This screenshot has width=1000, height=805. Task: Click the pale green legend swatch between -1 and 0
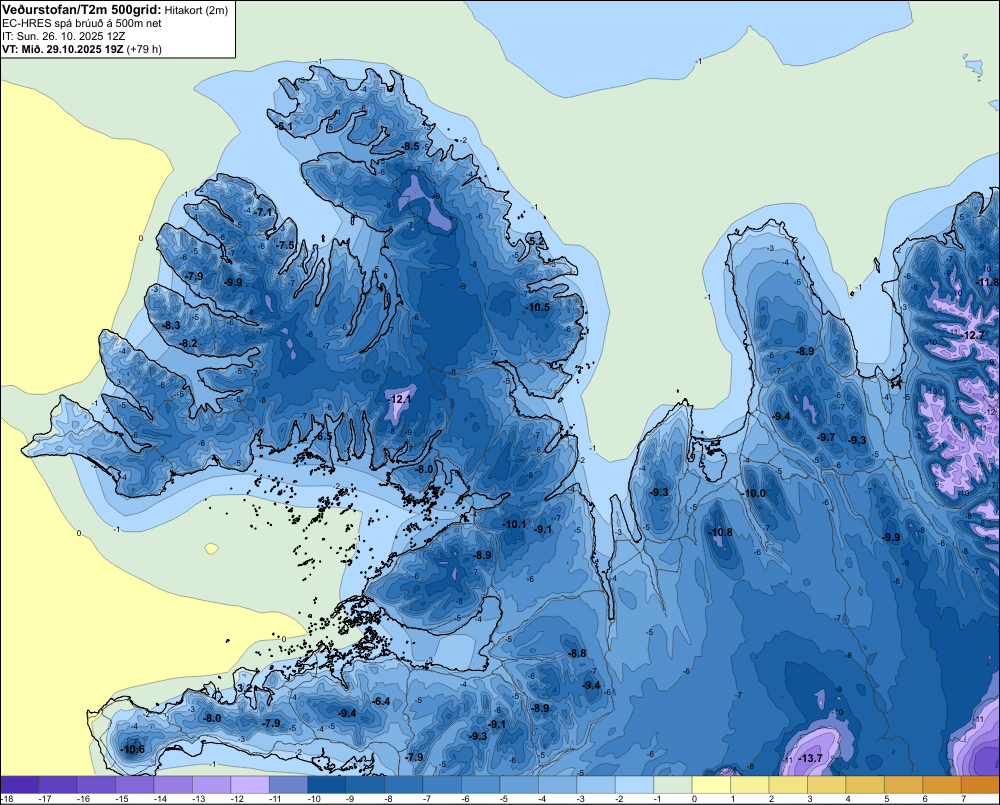(x=673, y=784)
